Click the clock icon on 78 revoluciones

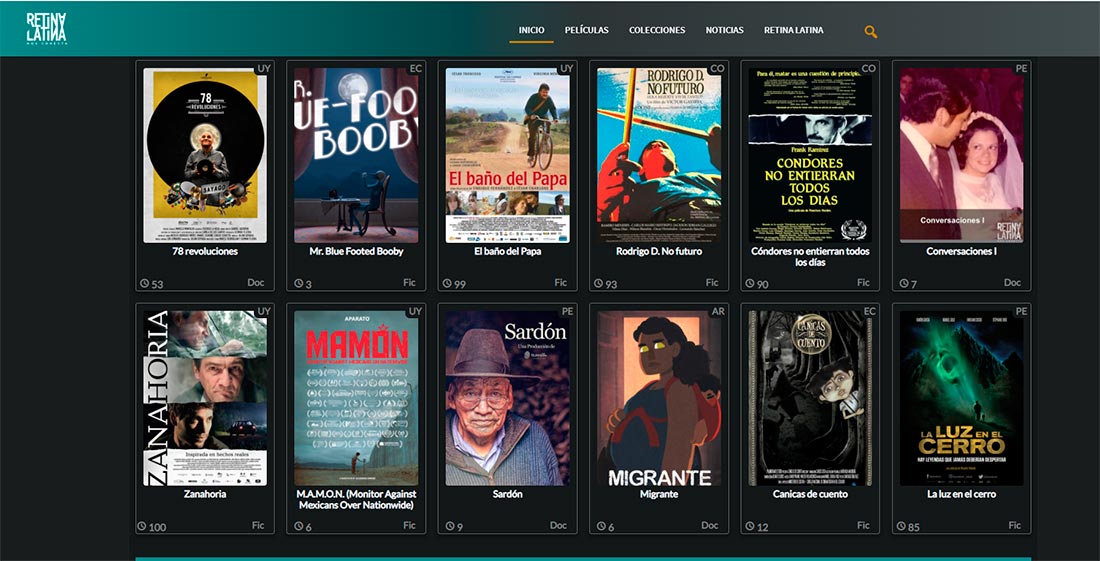[x=145, y=284]
